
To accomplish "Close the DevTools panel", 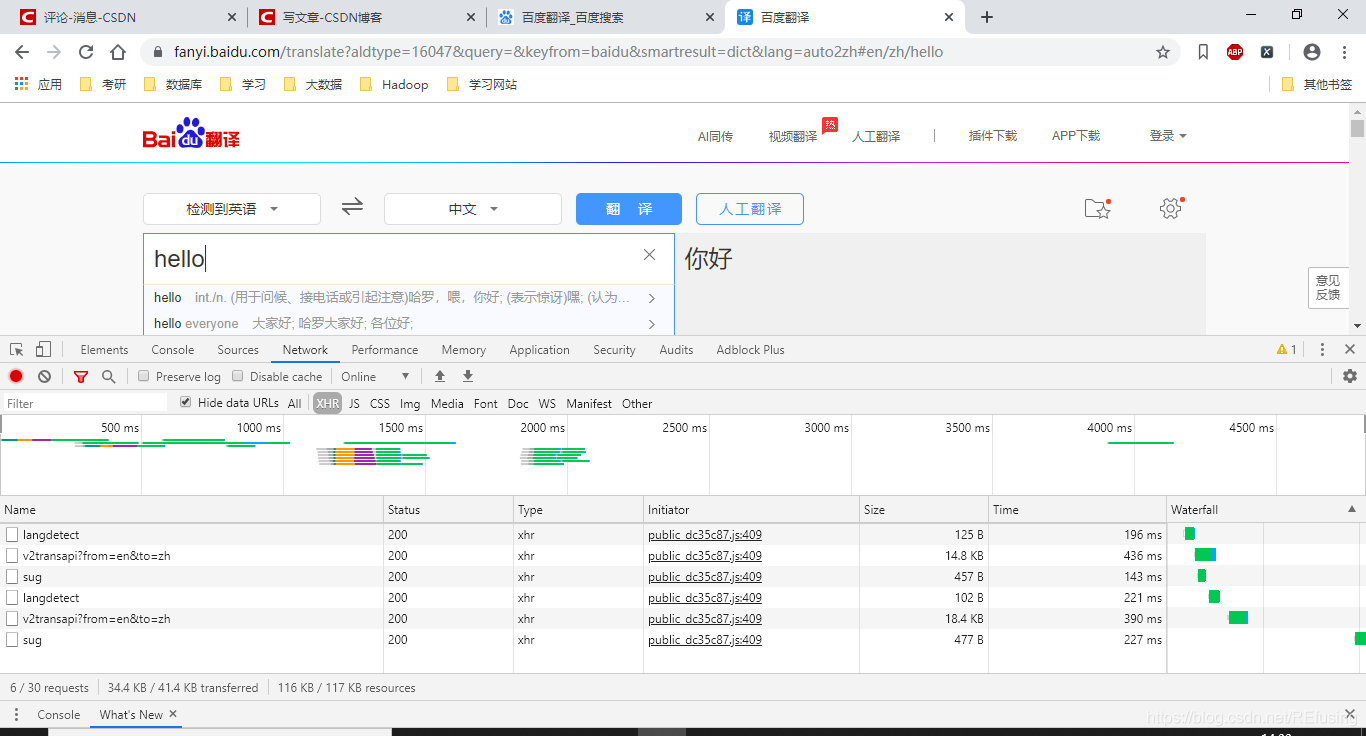I will point(1350,349).
